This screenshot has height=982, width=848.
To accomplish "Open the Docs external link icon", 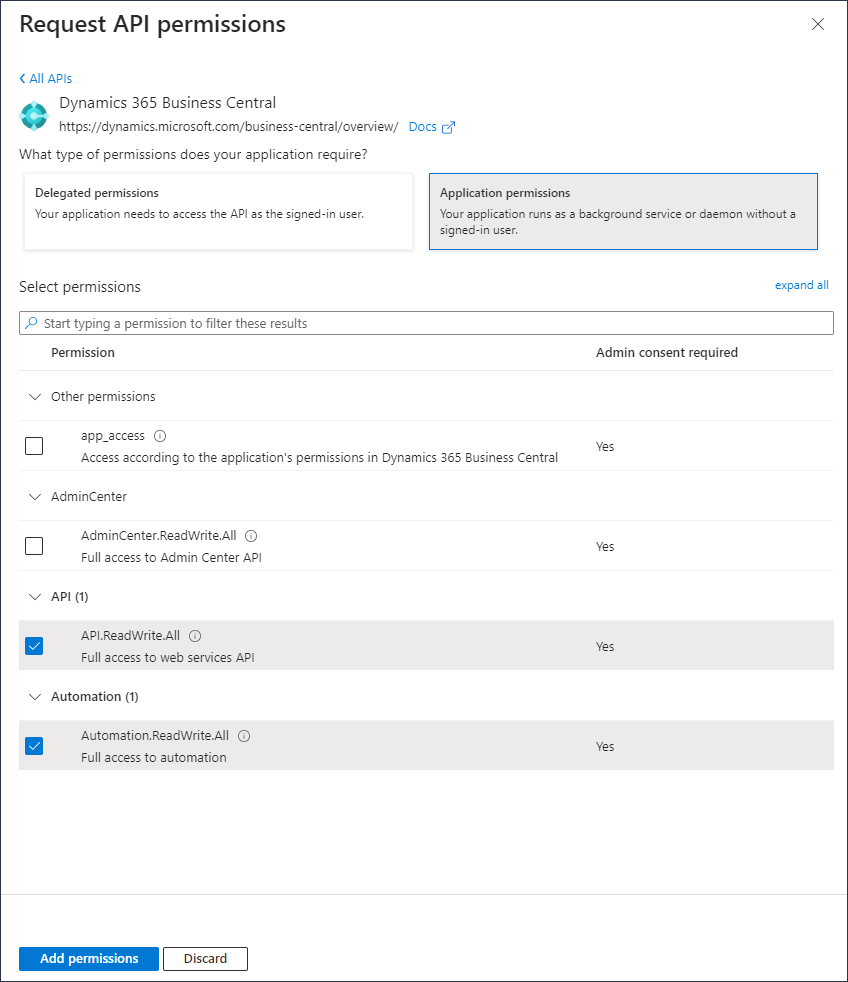I will coord(448,127).
